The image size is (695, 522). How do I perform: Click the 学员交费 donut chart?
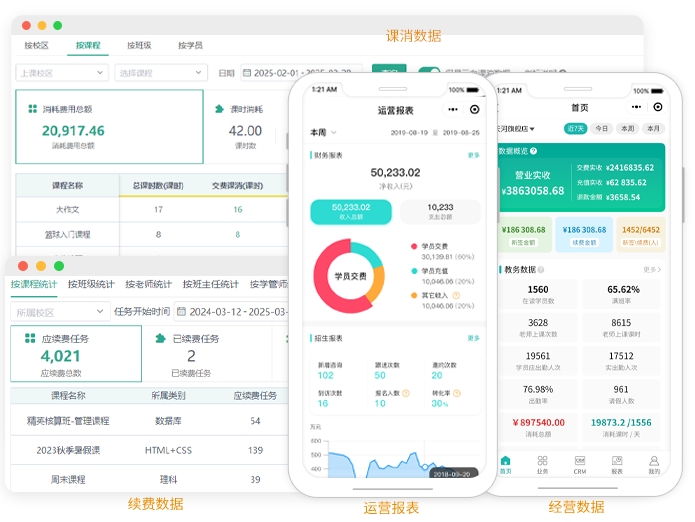349,276
